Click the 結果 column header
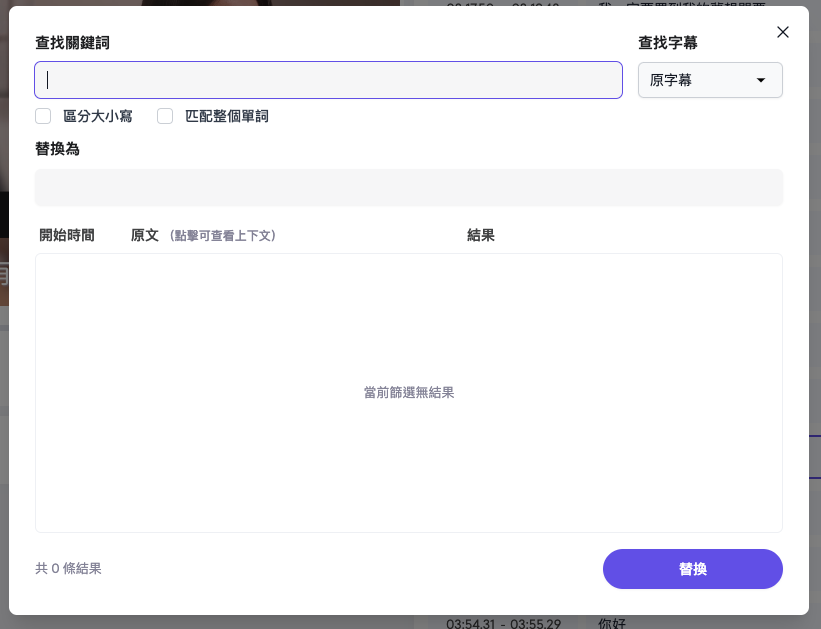The width and height of the screenshot is (821, 629). coord(481,235)
